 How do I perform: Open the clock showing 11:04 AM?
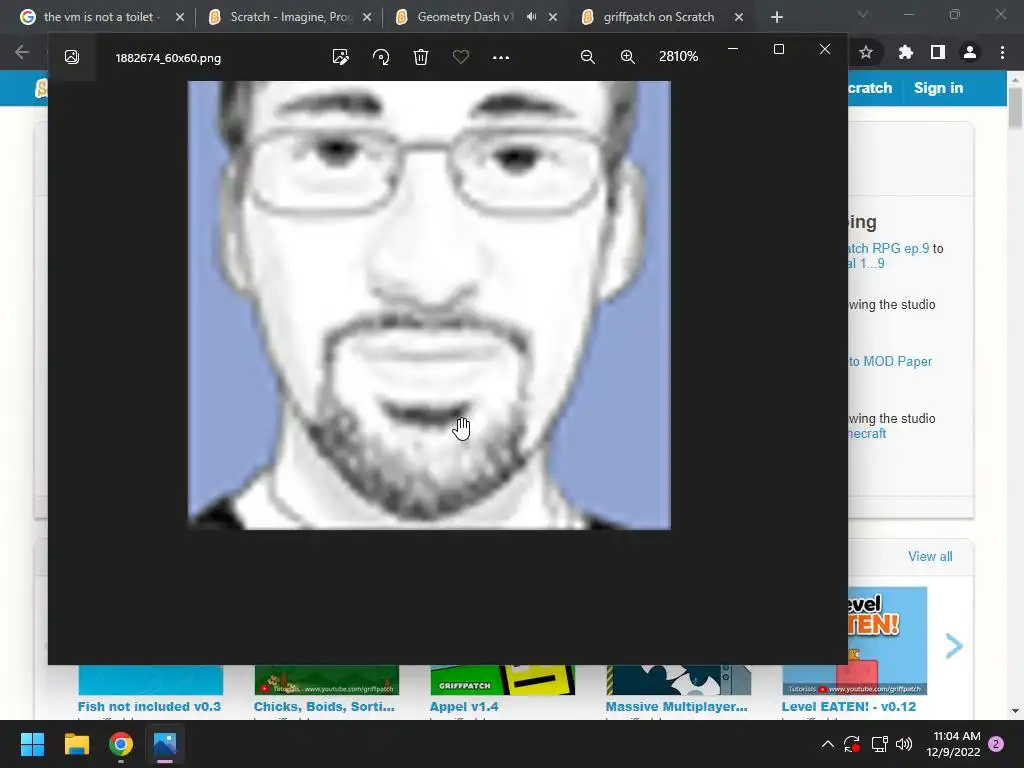pos(953,744)
